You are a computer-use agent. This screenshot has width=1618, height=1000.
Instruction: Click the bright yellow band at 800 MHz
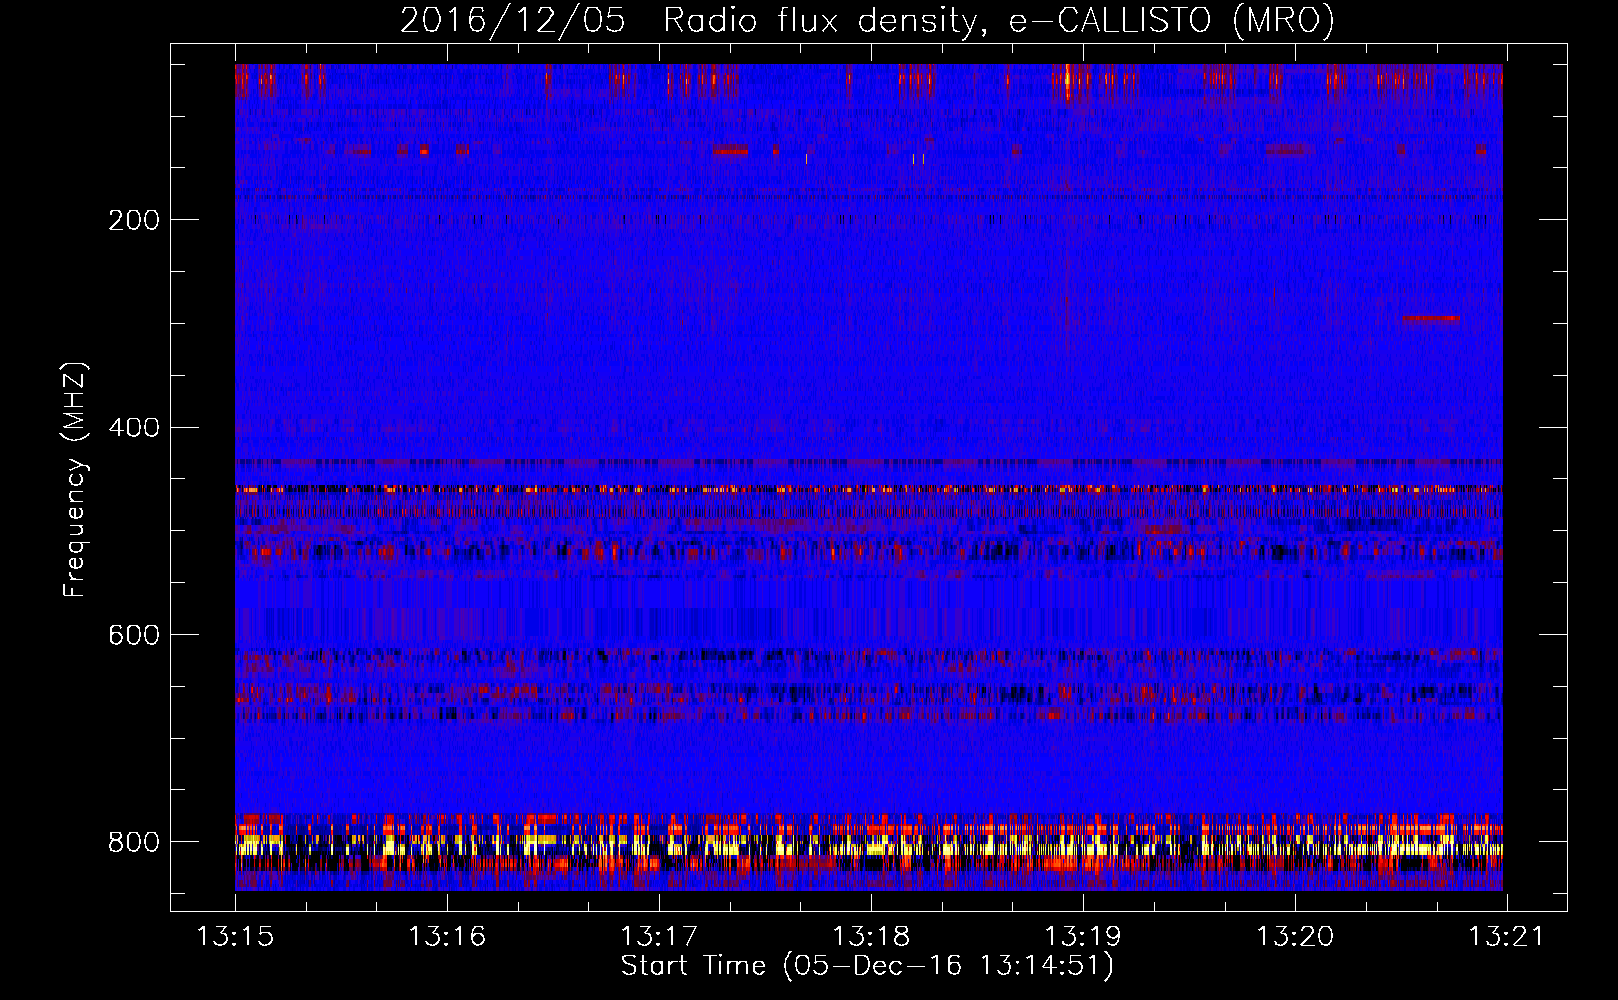click(869, 845)
